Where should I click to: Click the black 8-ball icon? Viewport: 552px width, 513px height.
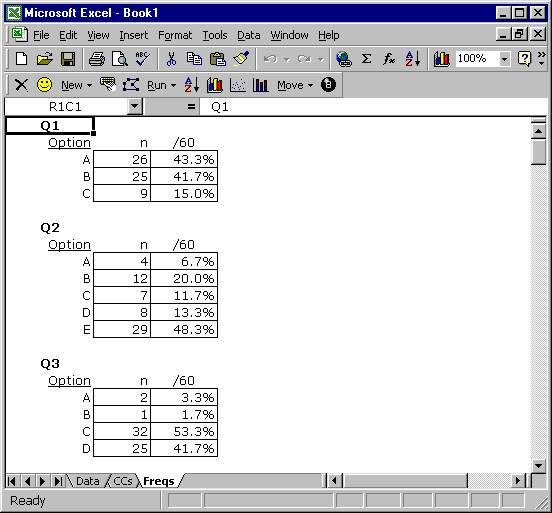[328, 85]
